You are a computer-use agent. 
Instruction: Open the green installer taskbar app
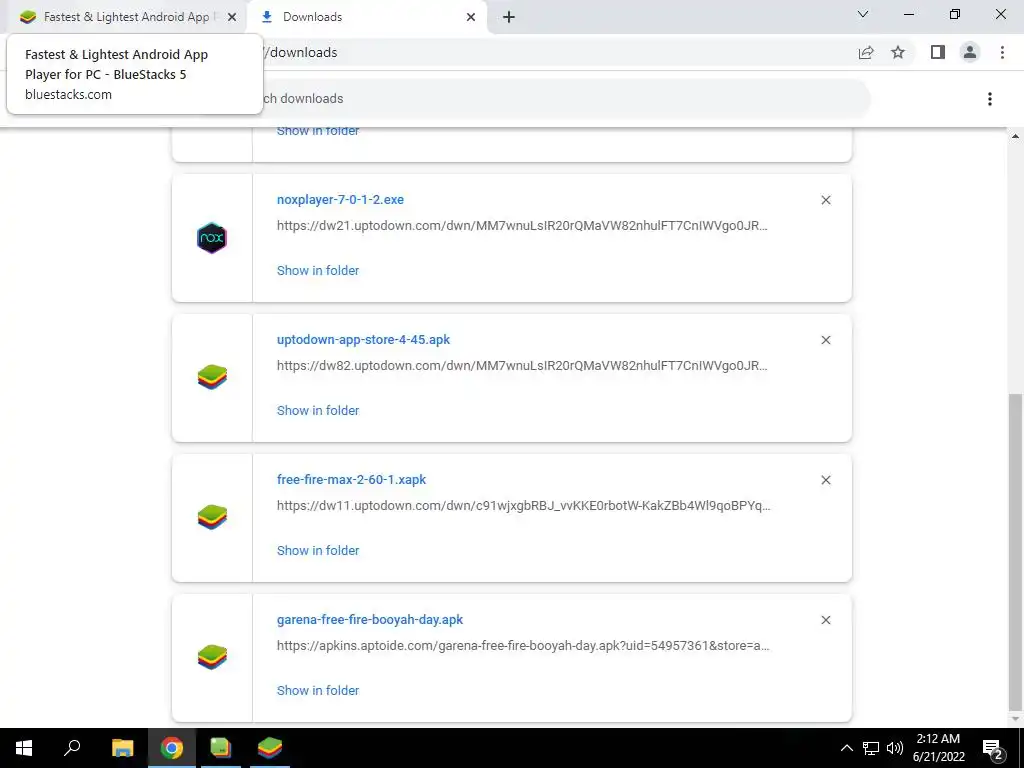(x=221, y=748)
